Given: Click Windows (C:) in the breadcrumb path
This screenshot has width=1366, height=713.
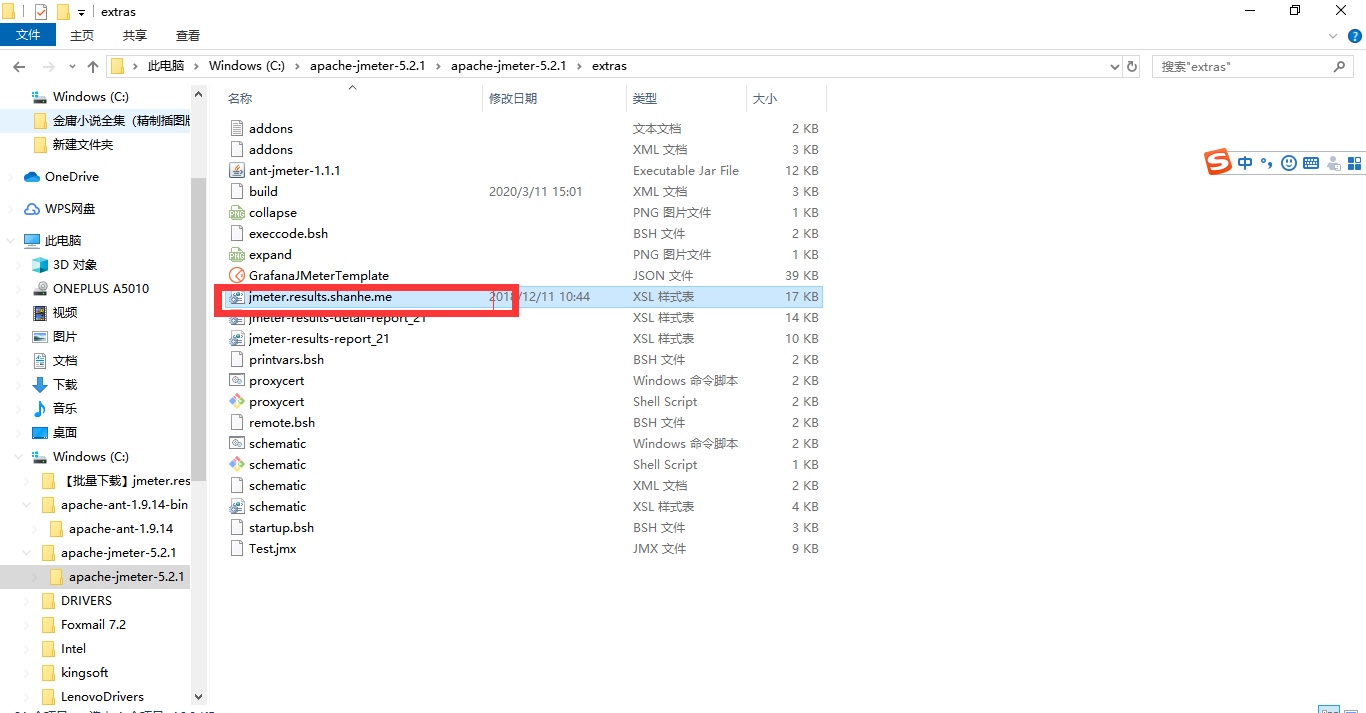Looking at the screenshot, I should click(246, 66).
